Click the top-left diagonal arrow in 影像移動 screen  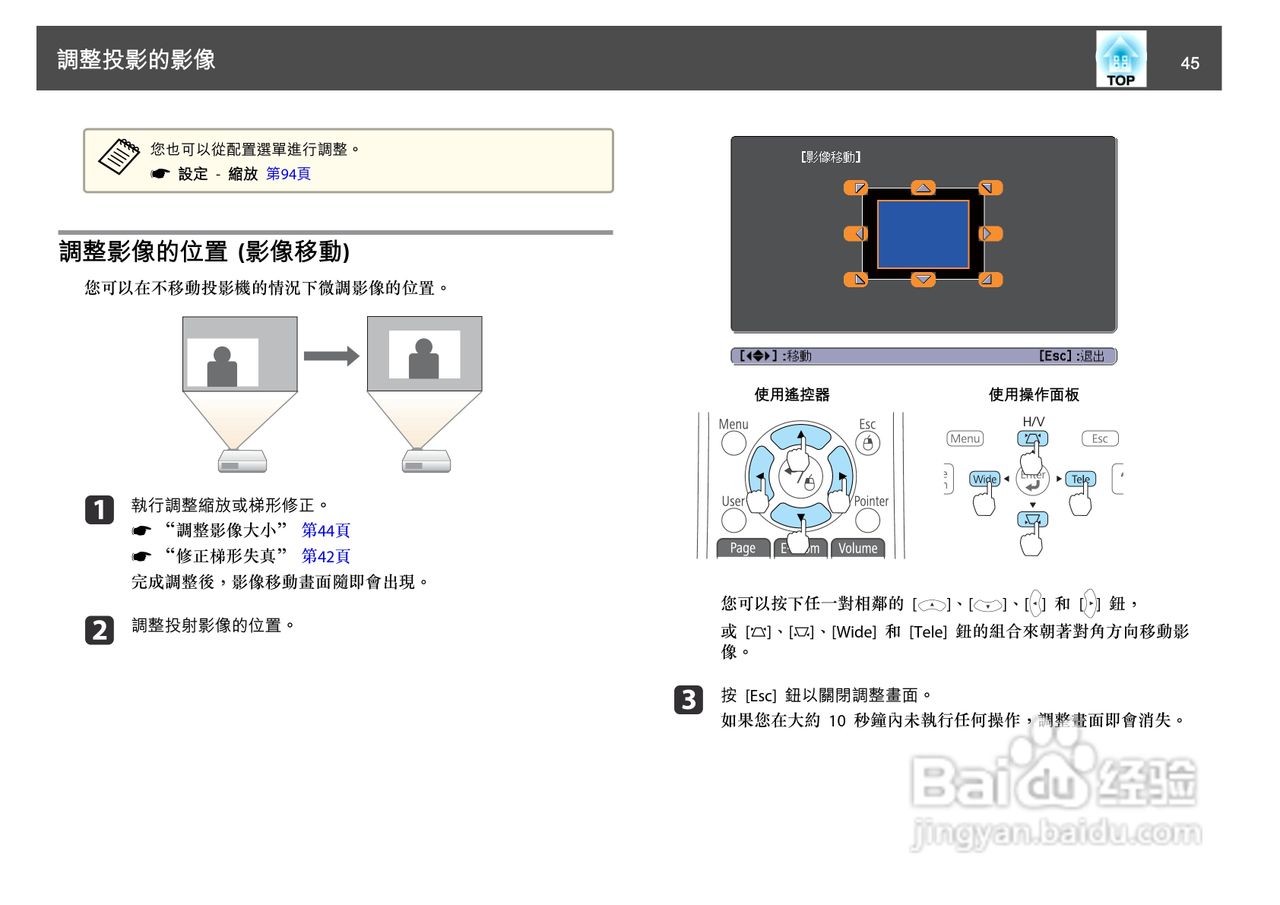858,186
